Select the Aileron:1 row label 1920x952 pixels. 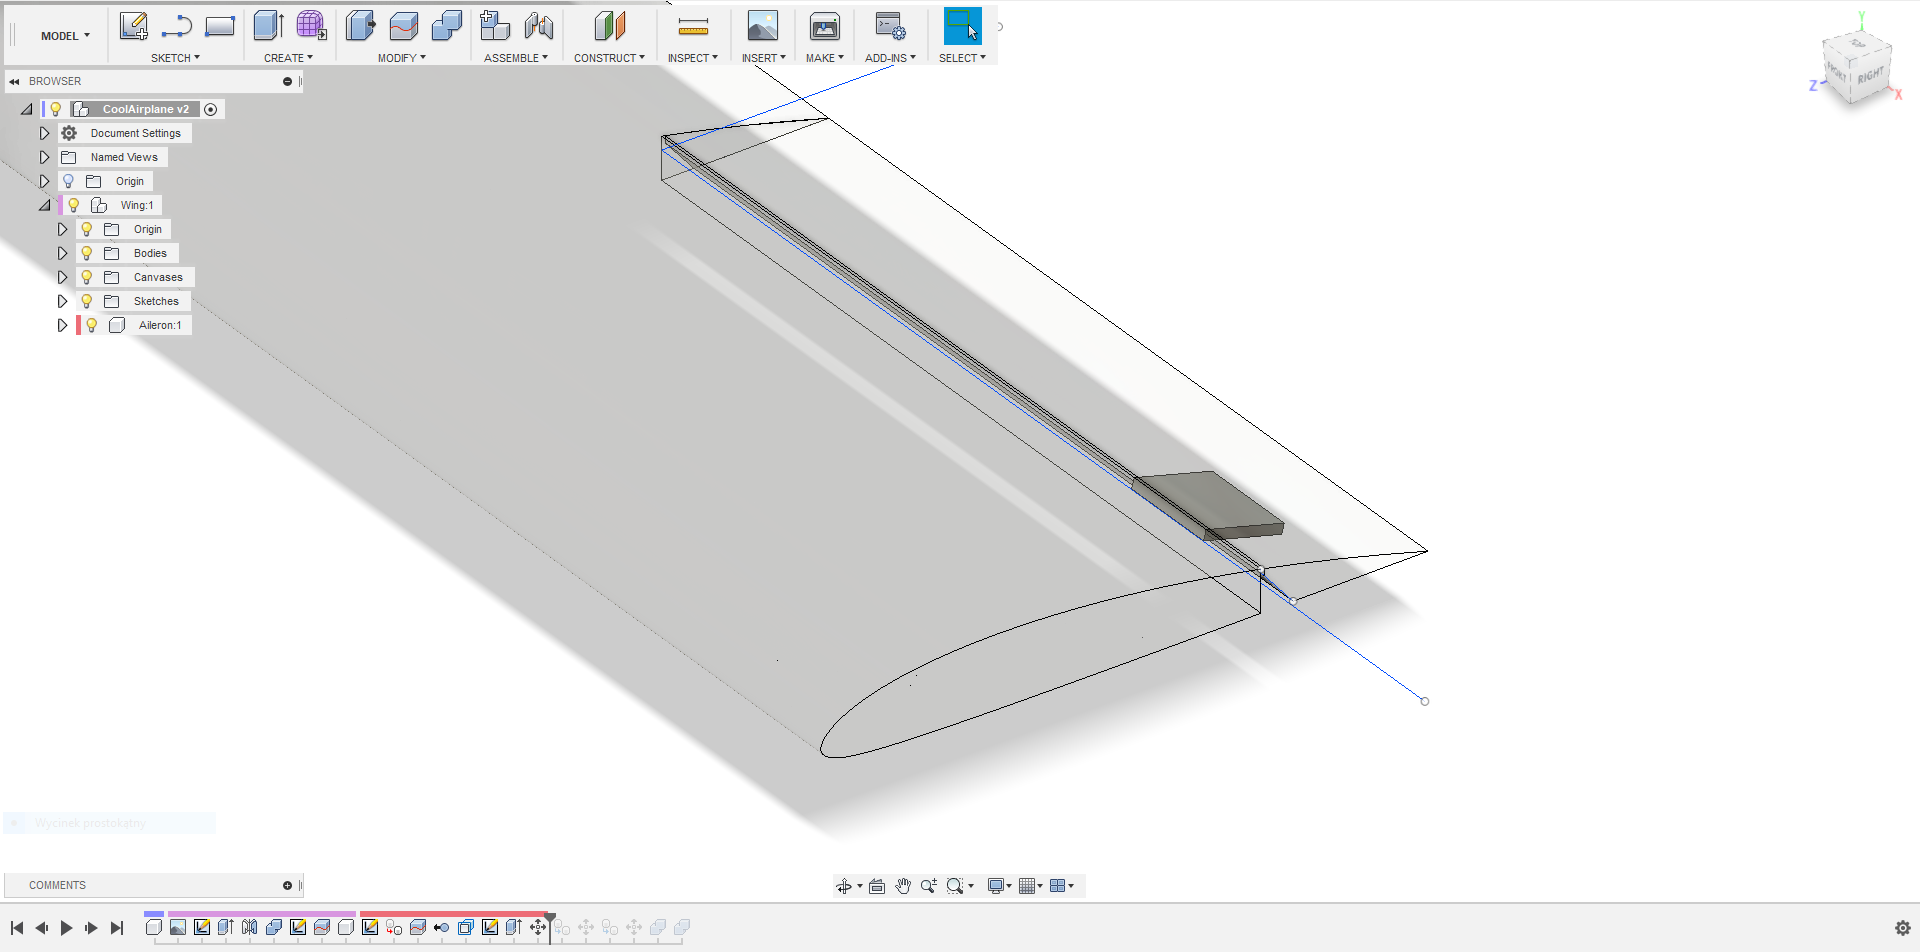click(160, 325)
